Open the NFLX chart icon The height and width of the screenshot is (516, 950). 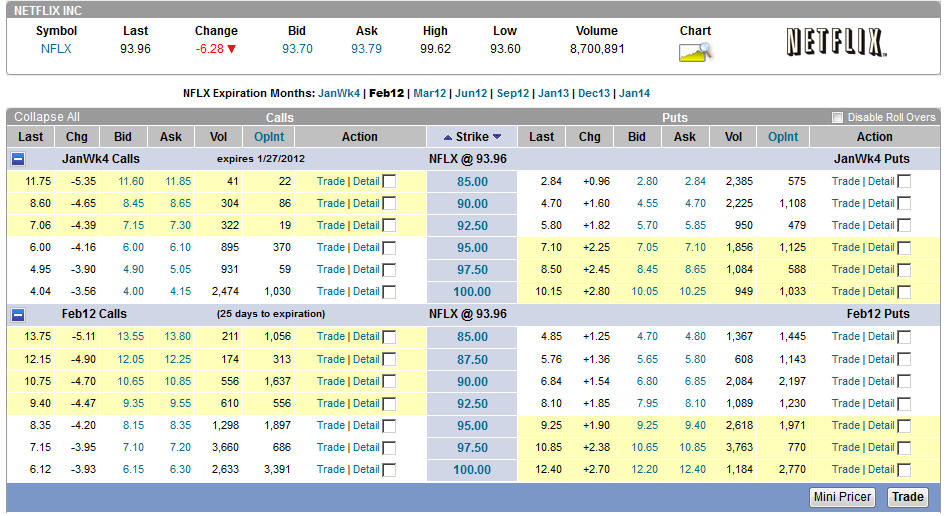click(695, 52)
